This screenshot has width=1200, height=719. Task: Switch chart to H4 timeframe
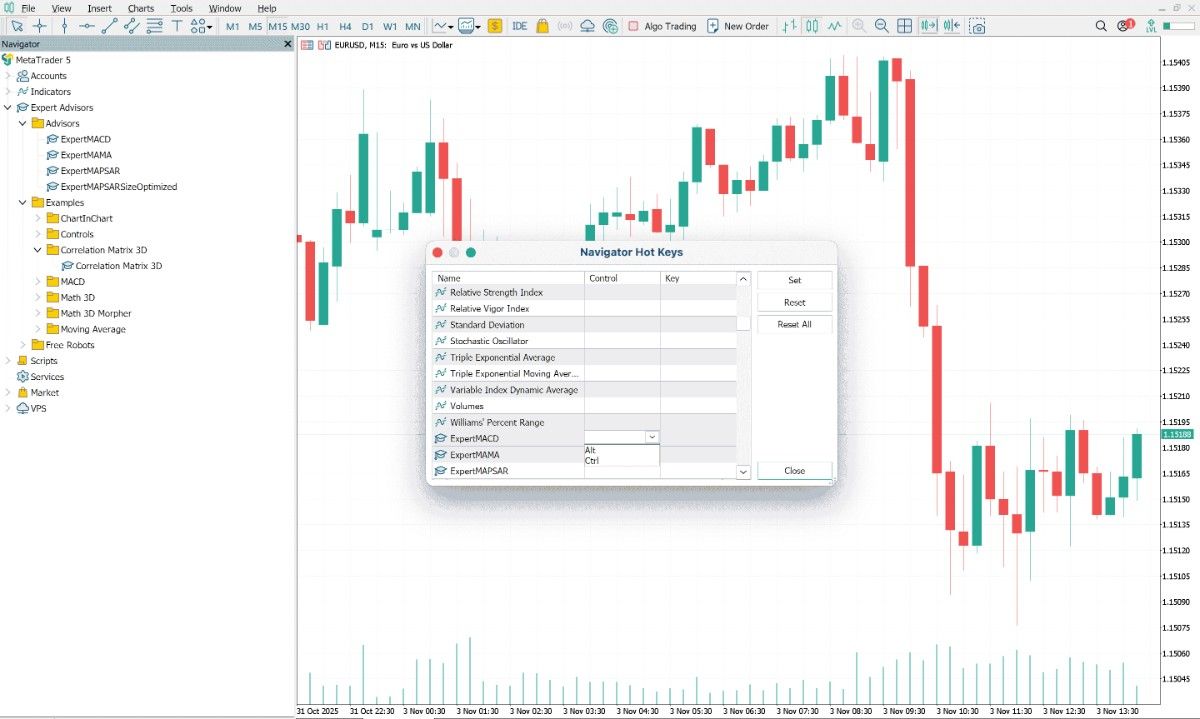click(x=345, y=26)
